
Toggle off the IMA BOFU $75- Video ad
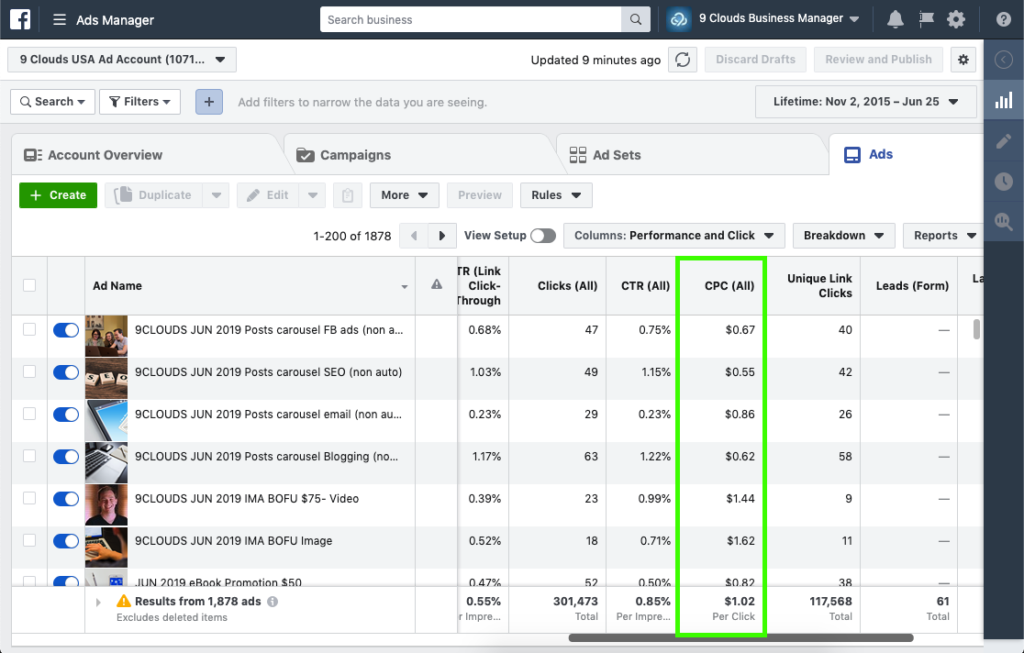click(x=66, y=499)
